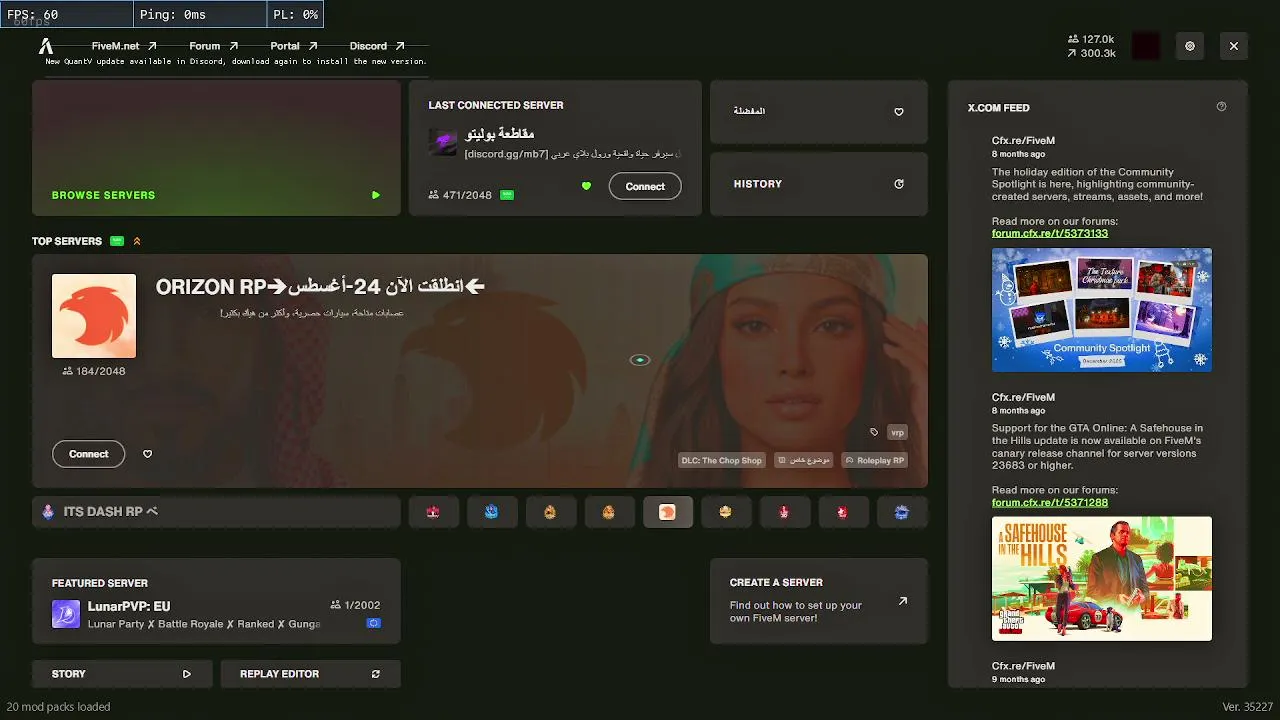
Task: Open the LunarPVP: EU featured server
Action: tap(216, 601)
